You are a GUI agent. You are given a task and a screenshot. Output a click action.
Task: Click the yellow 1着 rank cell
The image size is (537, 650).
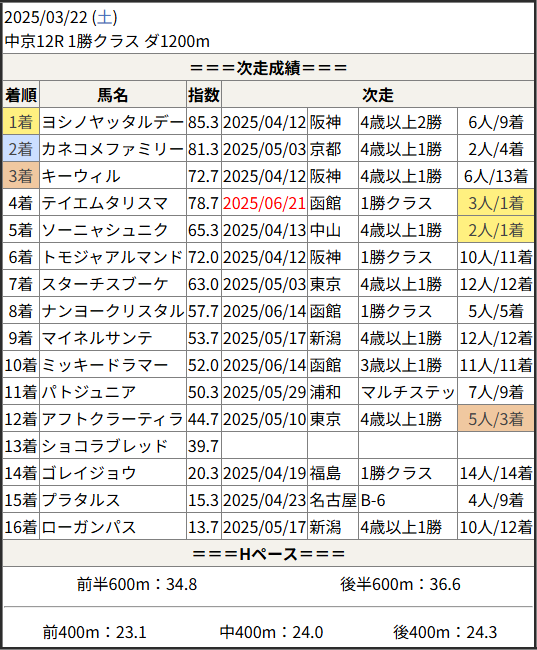(x=21, y=122)
